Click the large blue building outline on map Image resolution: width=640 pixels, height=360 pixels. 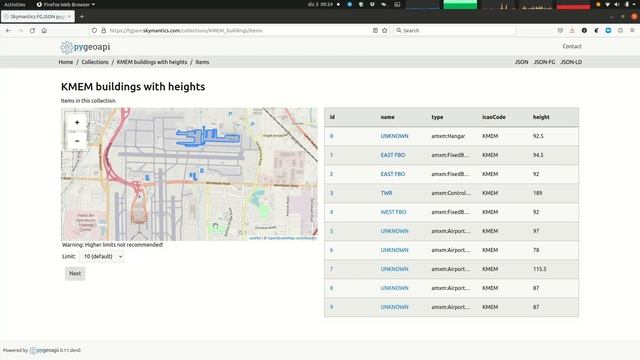coord(207,137)
